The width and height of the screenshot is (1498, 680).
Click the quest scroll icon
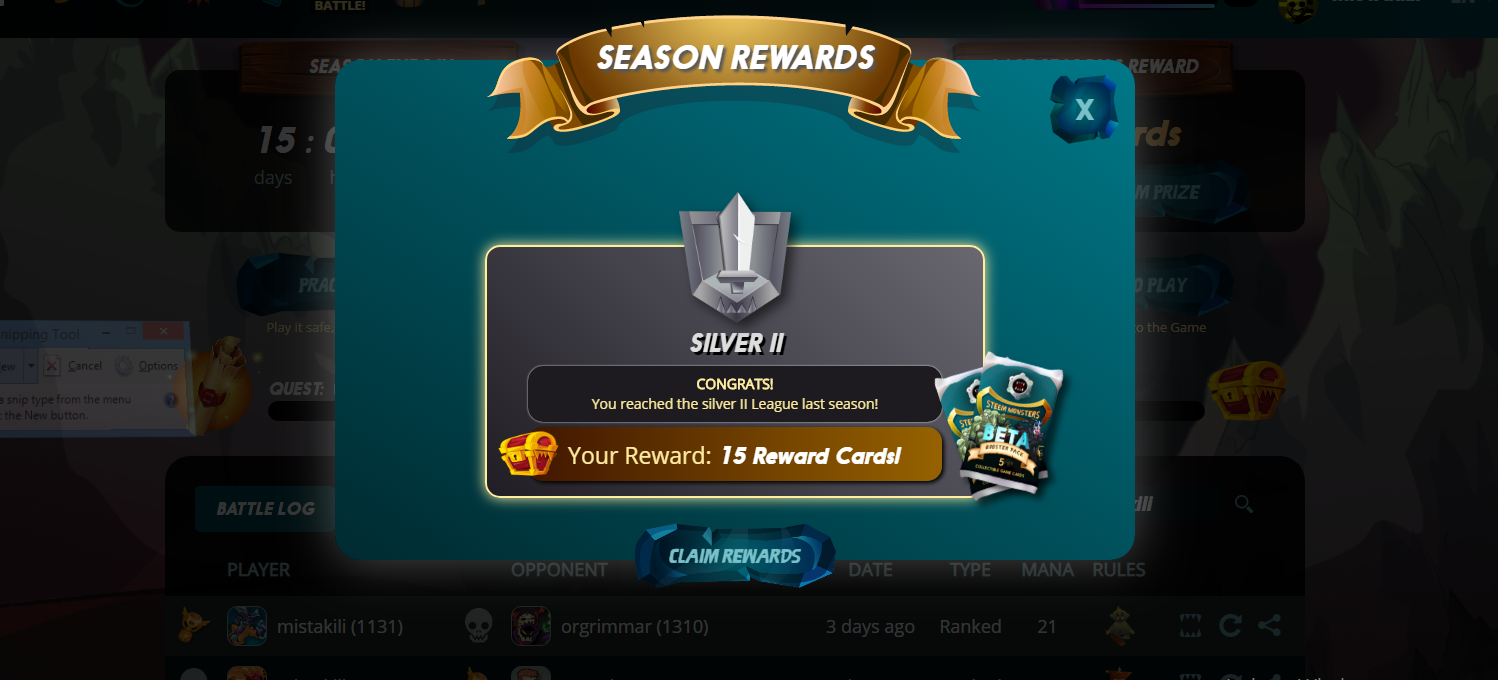(x=213, y=385)
